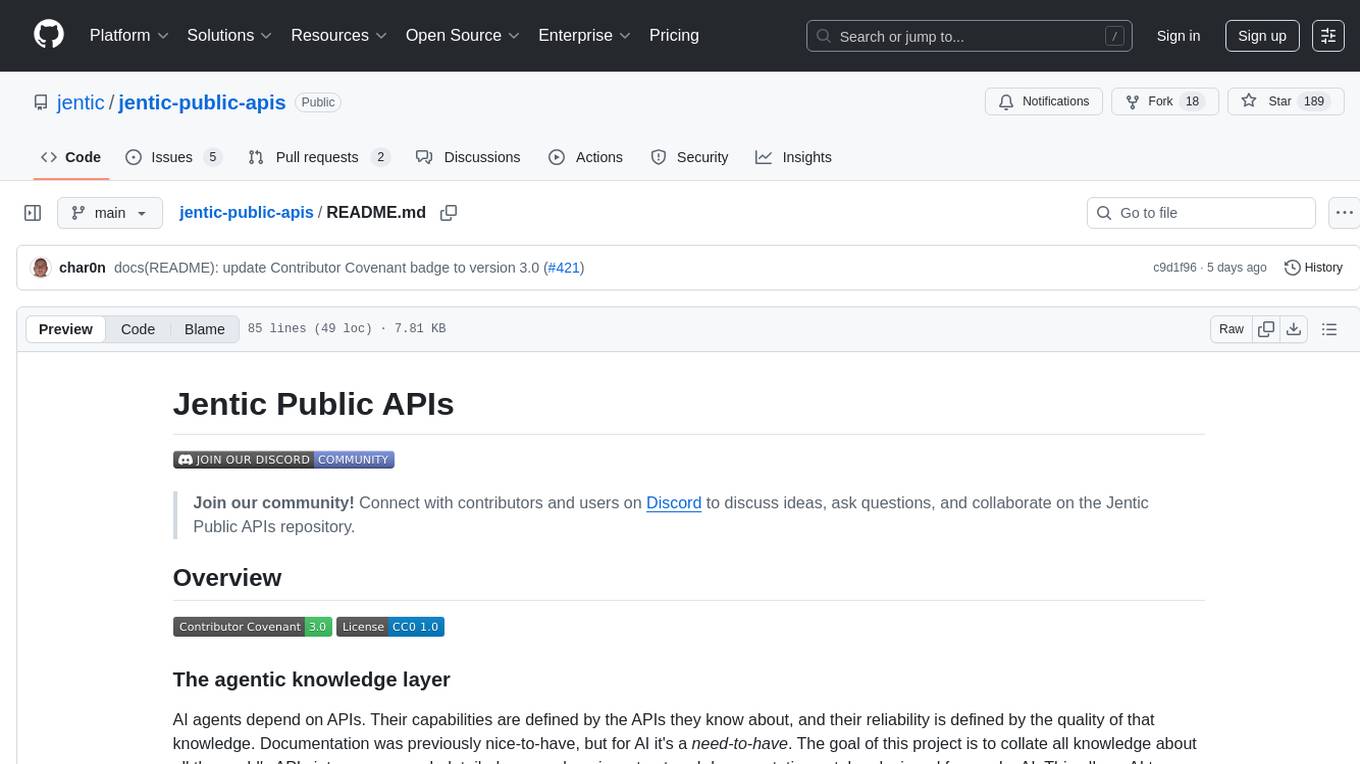Image resolution: width=1360 pixels, height=764 pixels.
Task: Open the command palette icon in header
Action: click(1328, 36)
